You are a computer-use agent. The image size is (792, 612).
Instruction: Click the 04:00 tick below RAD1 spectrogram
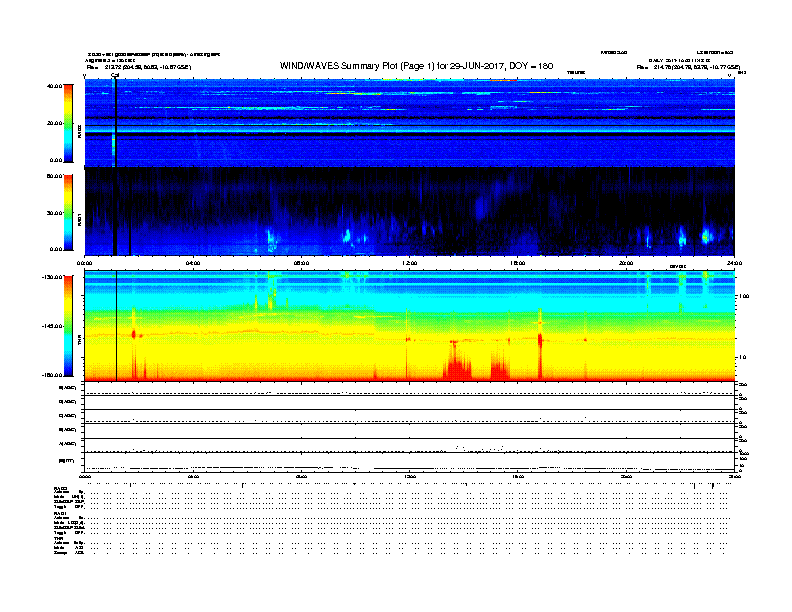tap(193, 263)
